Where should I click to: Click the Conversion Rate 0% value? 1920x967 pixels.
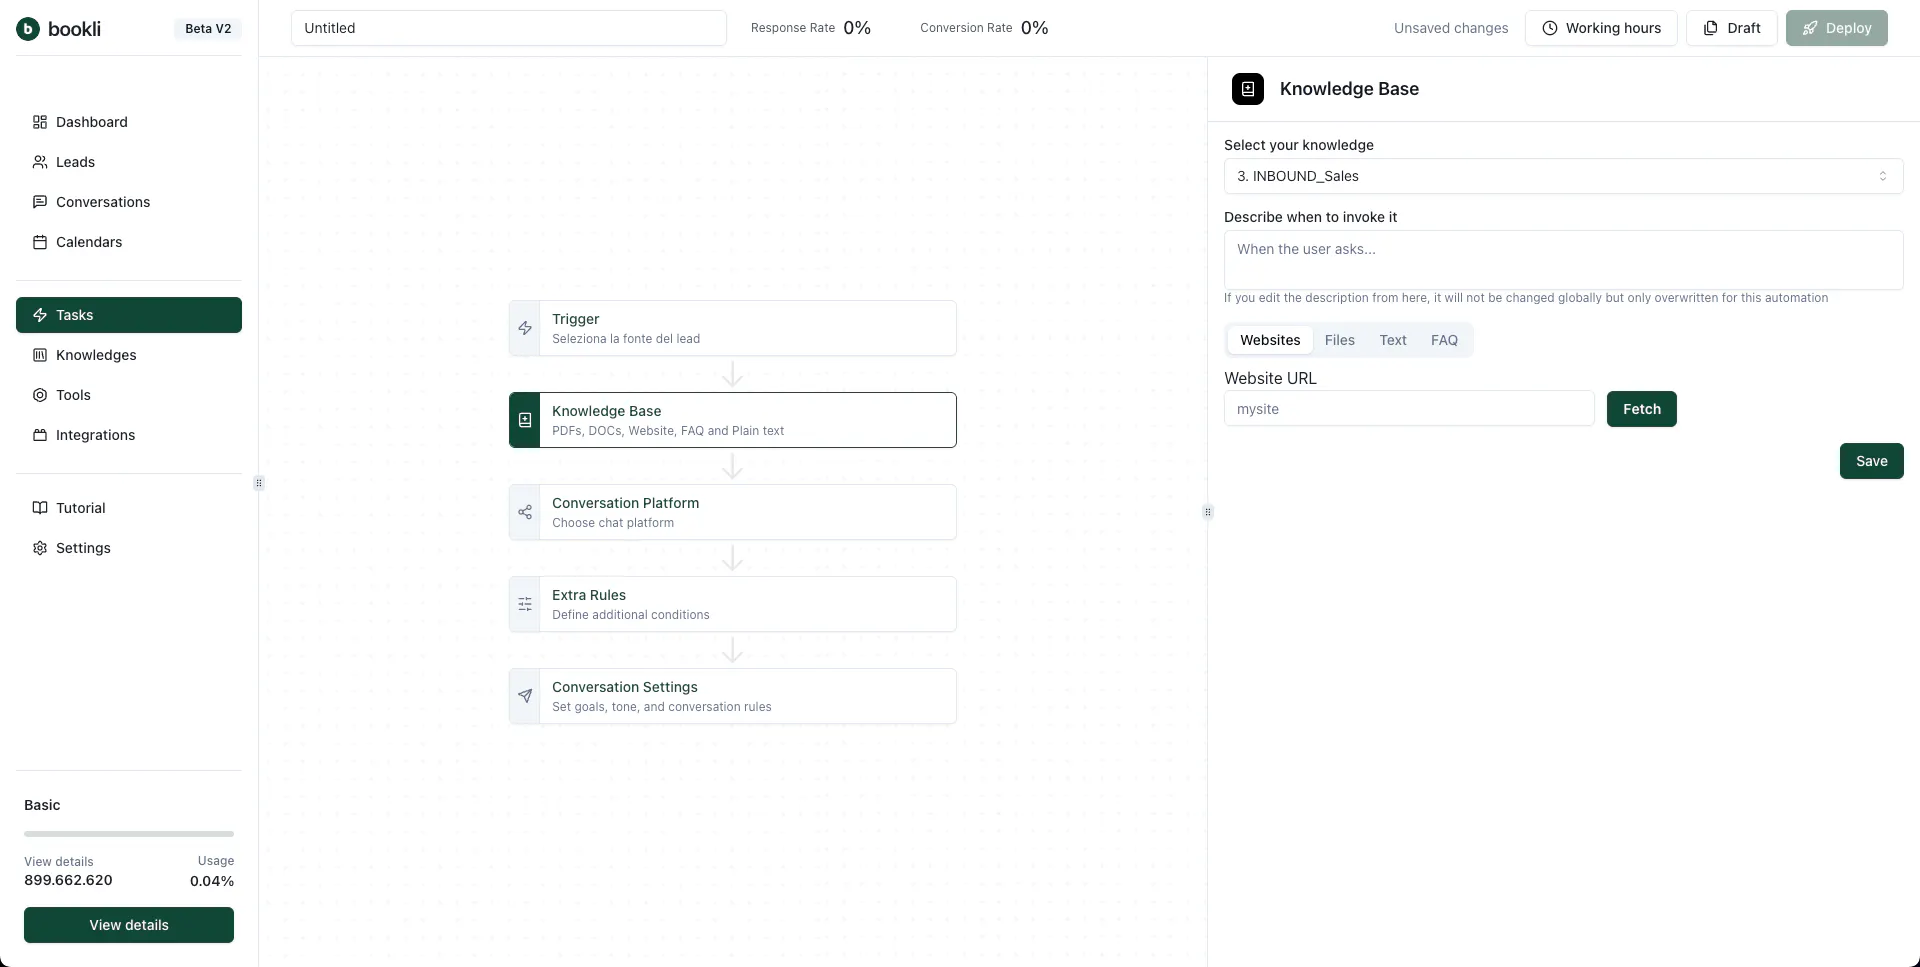pyautogui.click(x=1035, y=28)
